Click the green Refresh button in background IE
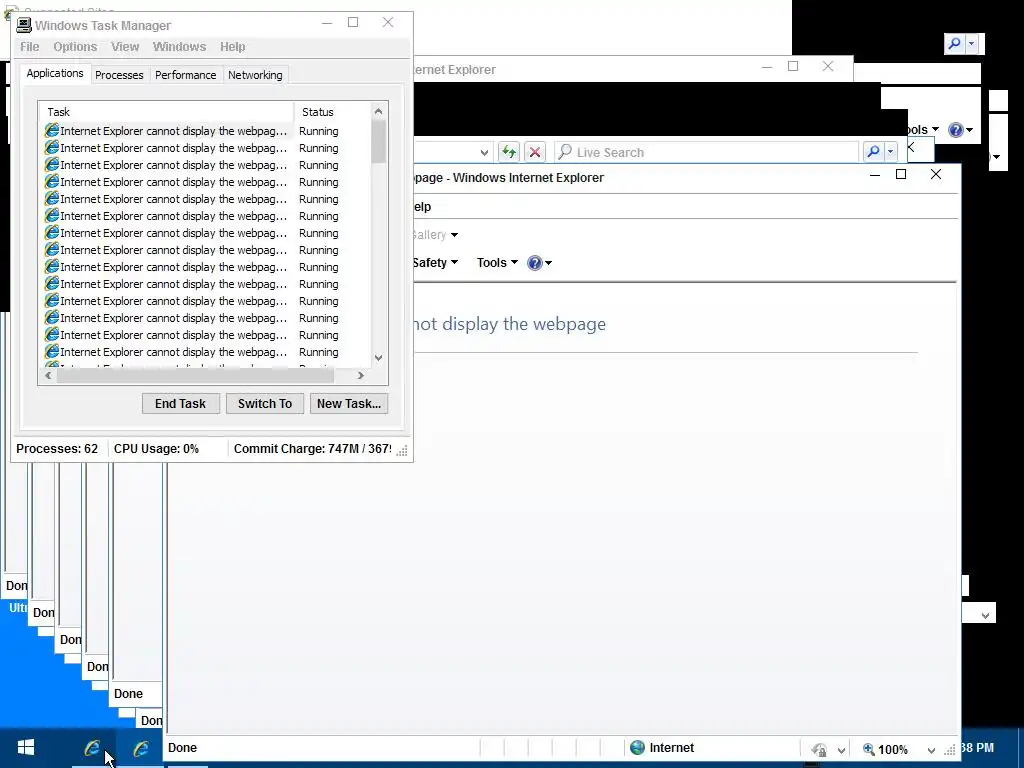Screen dimensions: 1024x768 (x=508, y=152)
